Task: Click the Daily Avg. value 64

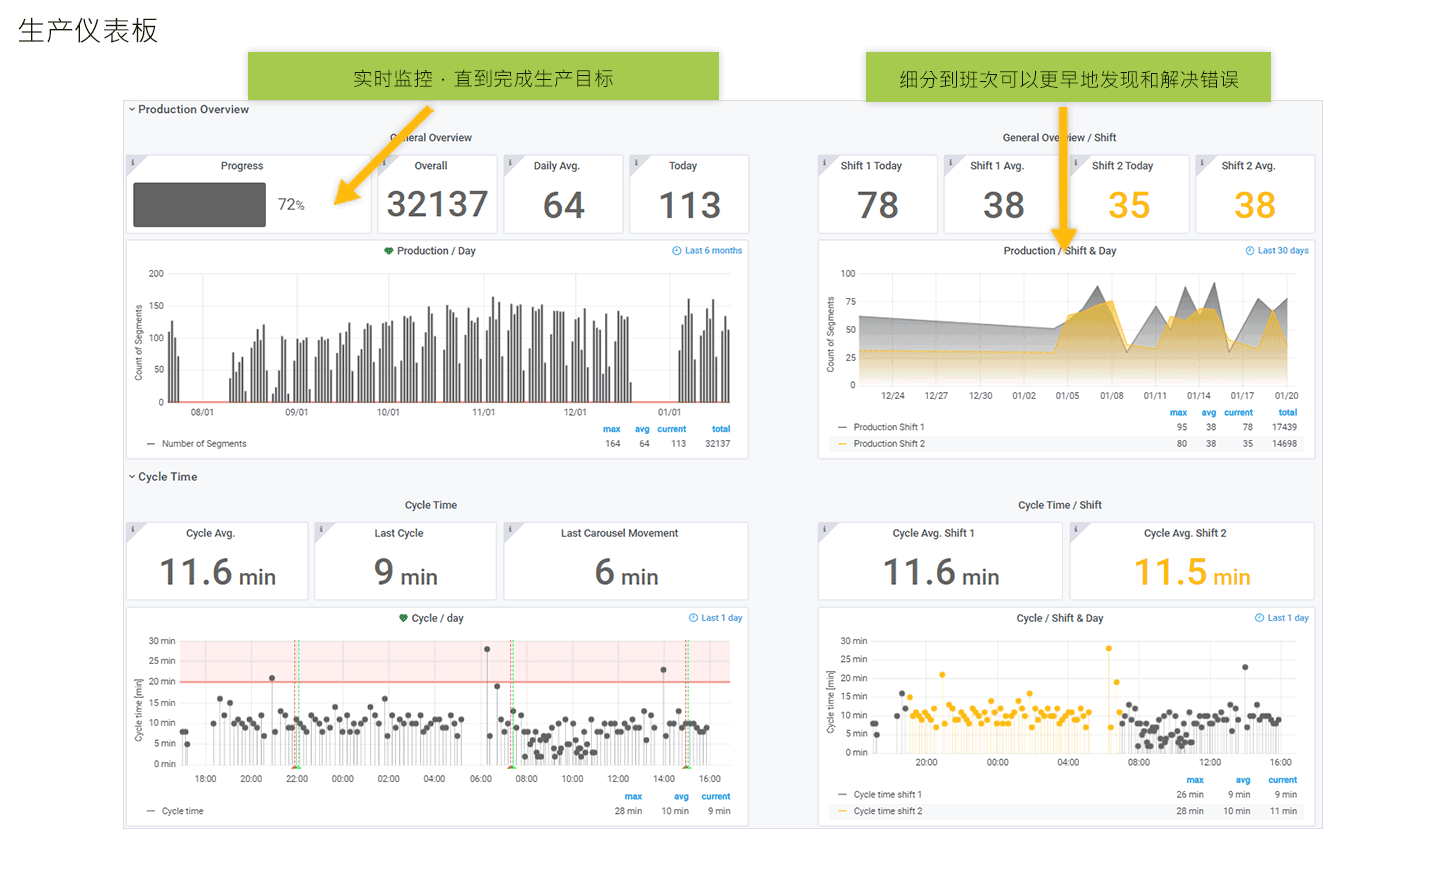Action: pyautogui.click(x=563, y=205)
